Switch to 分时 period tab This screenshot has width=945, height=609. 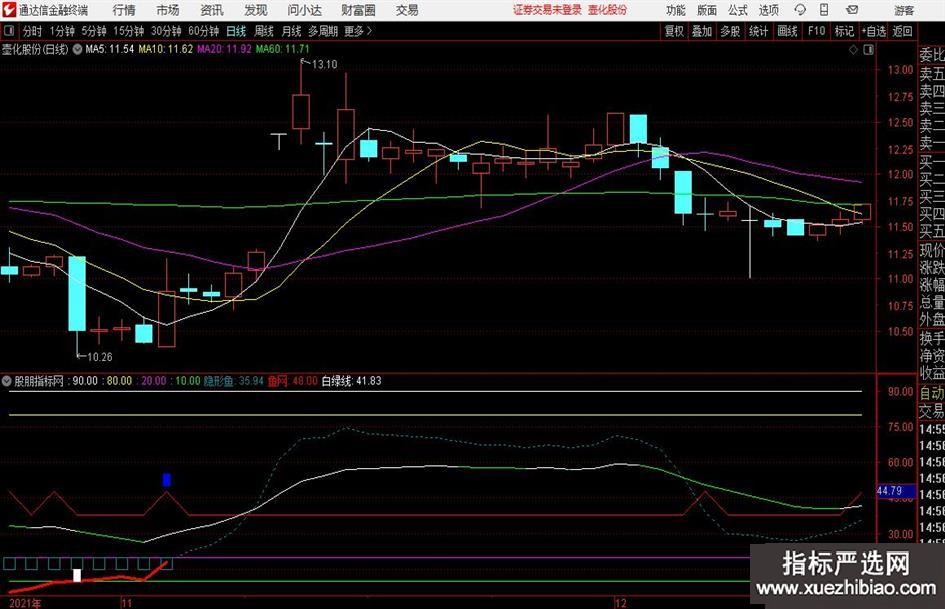(32, 31)
